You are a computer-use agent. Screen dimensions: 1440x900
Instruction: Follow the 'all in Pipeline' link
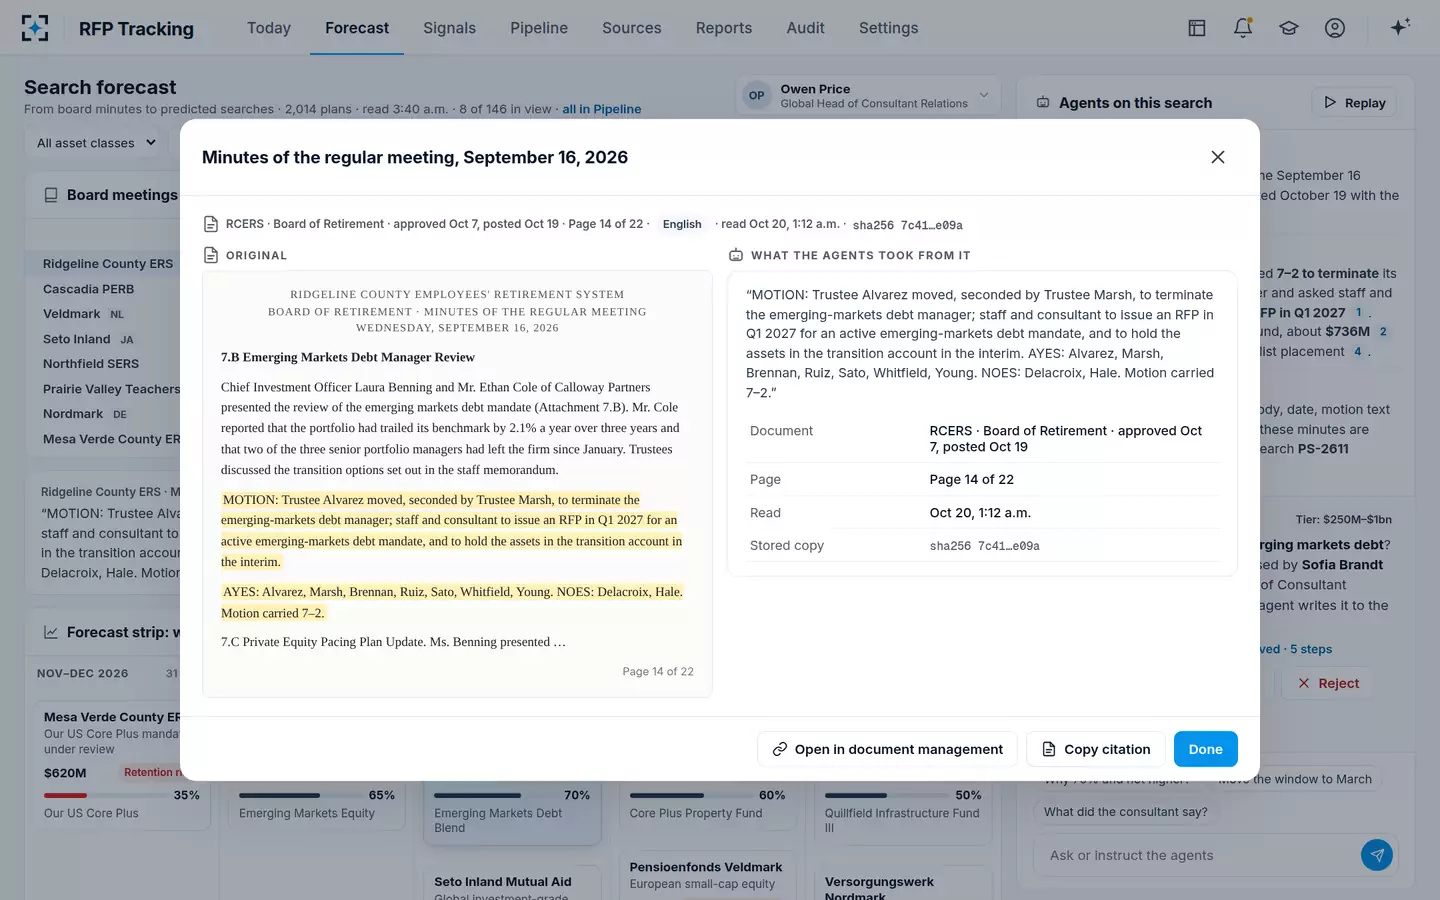click(601, 109)
